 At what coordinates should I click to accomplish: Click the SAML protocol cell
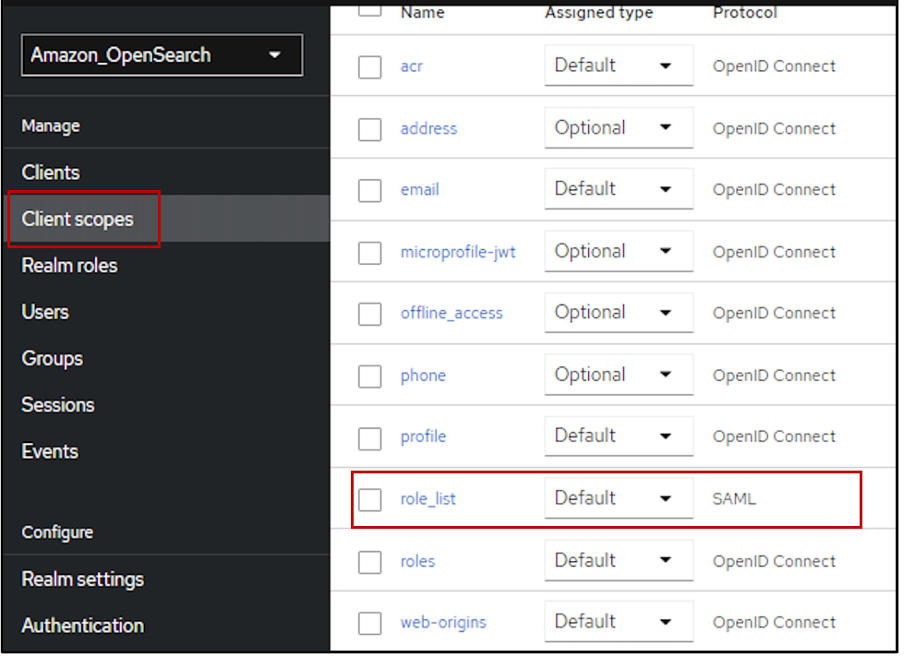point(734,499)
